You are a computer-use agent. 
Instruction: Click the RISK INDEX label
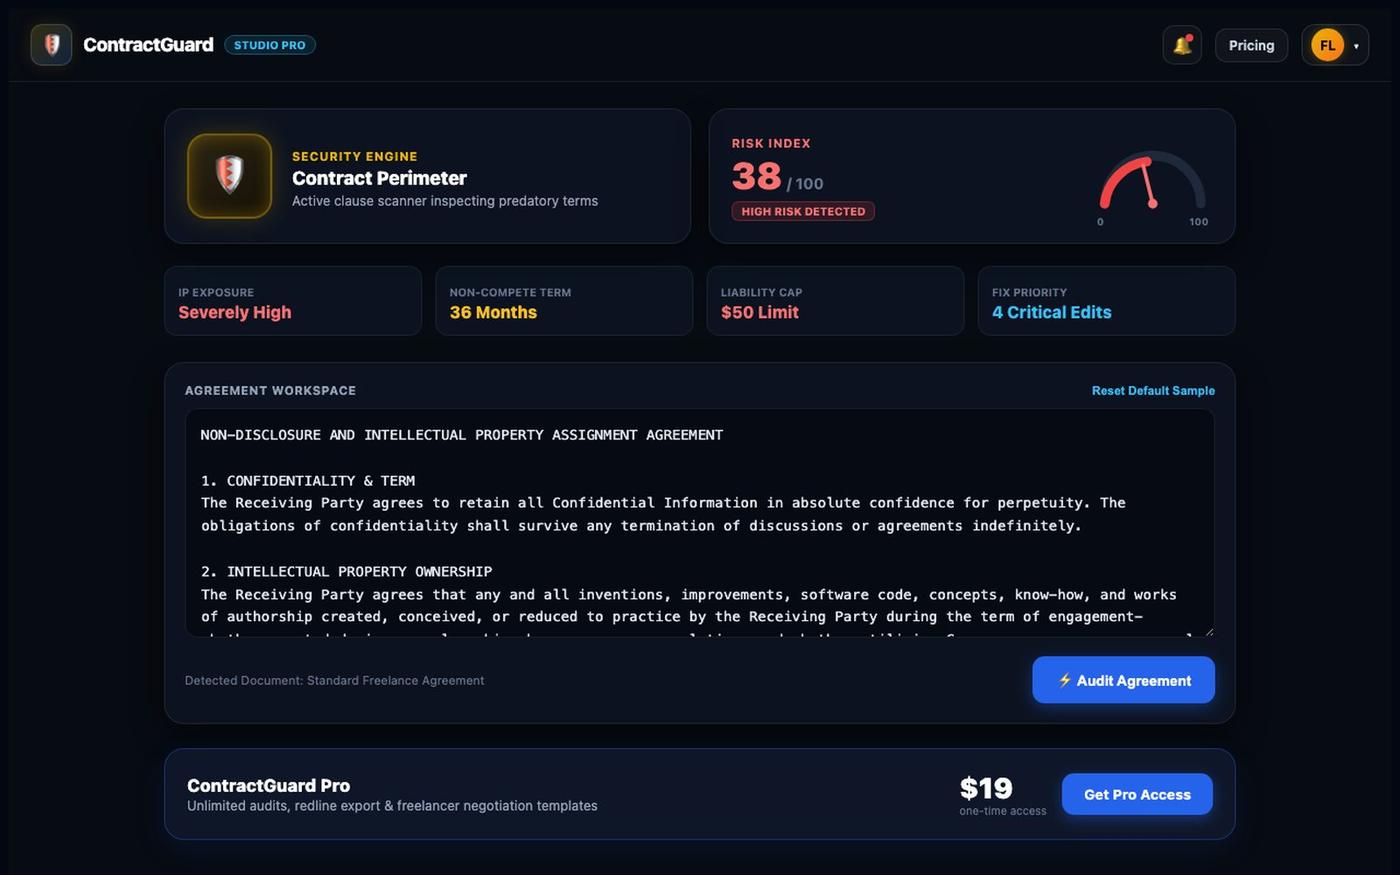click(x=771, y=143)
